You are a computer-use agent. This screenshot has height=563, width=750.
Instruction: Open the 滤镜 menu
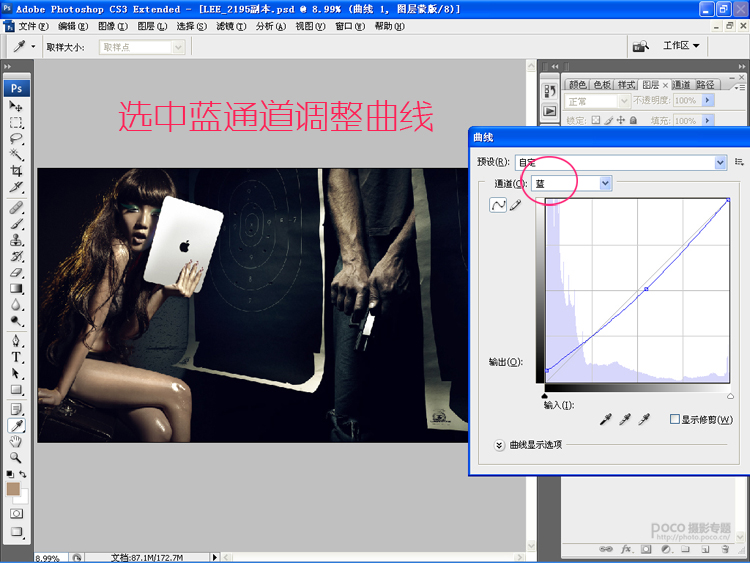coord(231,26)
